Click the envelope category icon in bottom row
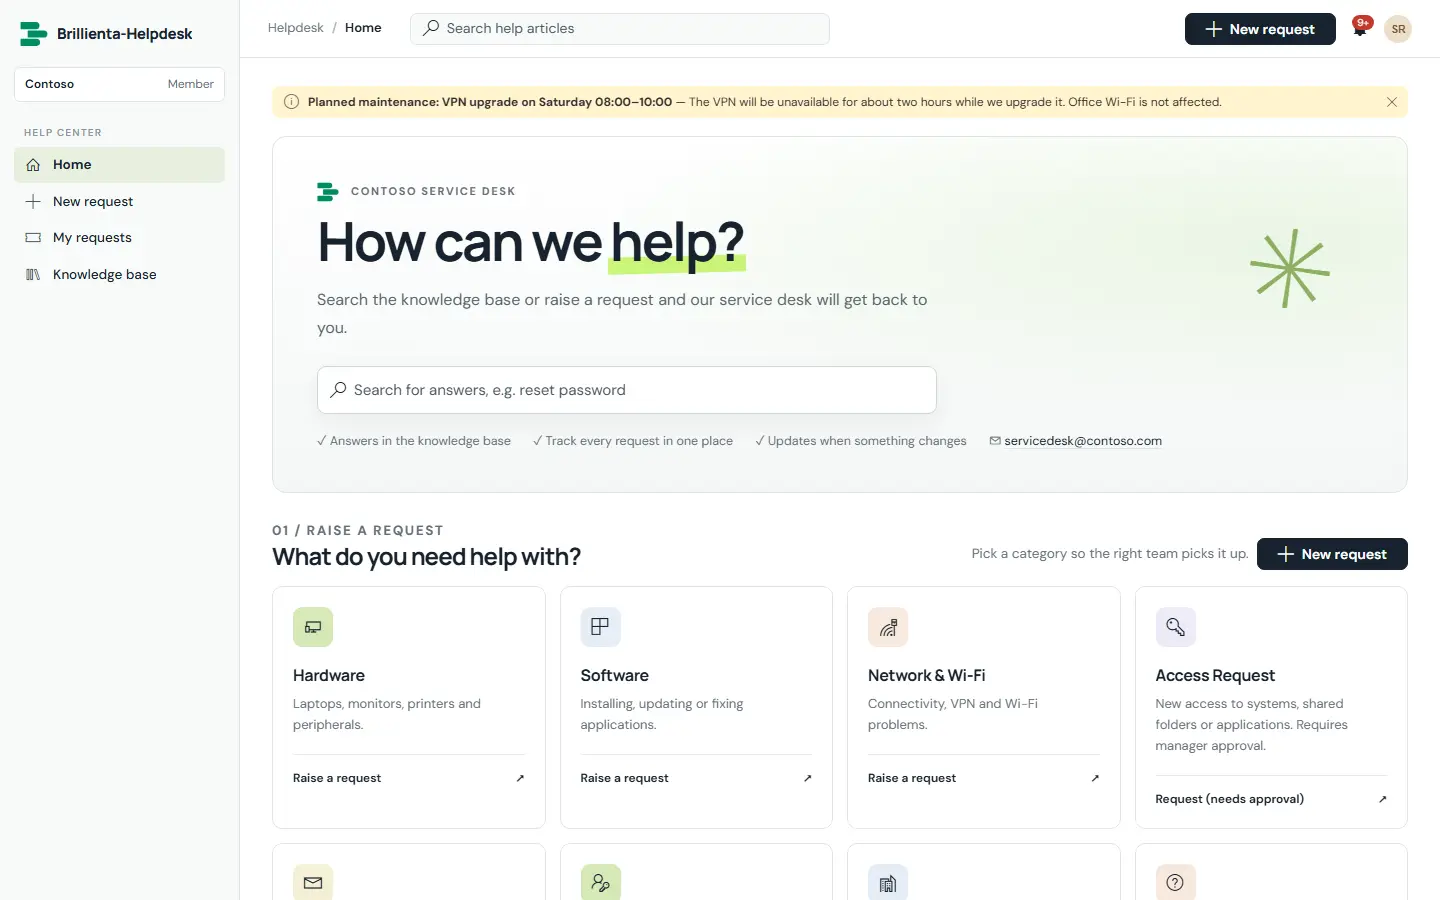This screenshot has width=1440, height=900. coord(313,882)
